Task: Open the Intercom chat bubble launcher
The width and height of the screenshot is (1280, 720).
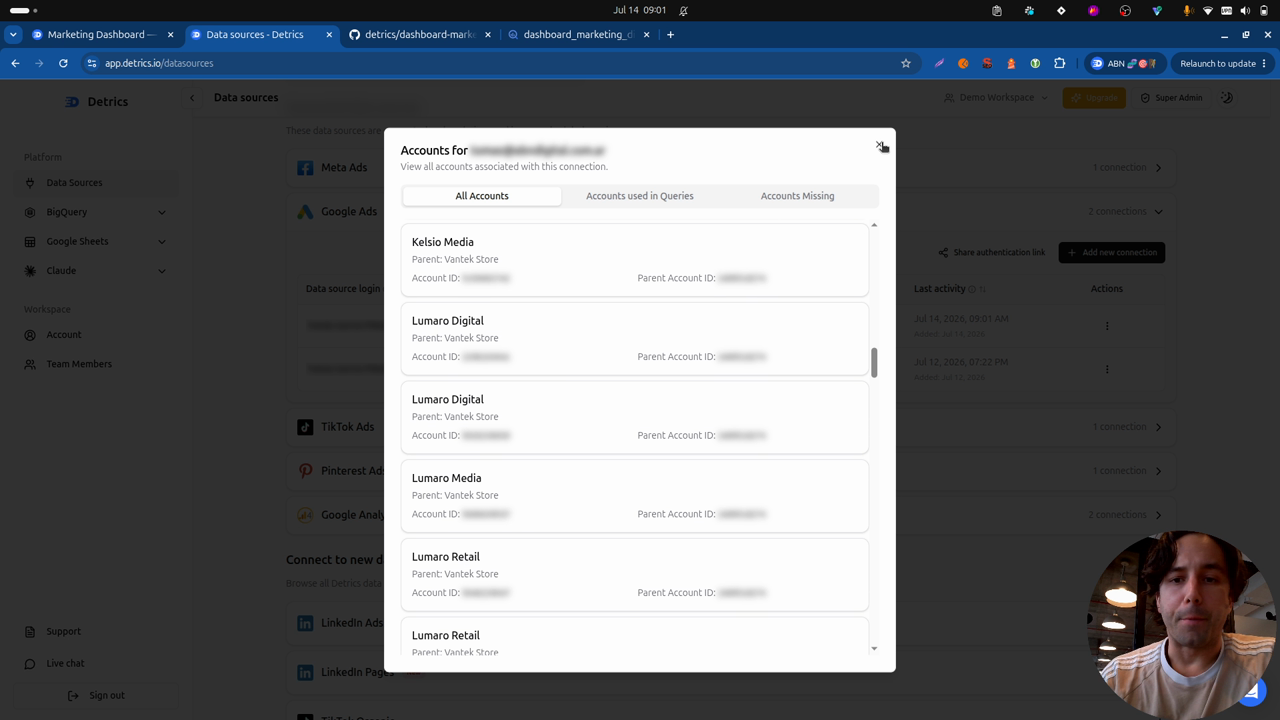Action: [1252, 691]
